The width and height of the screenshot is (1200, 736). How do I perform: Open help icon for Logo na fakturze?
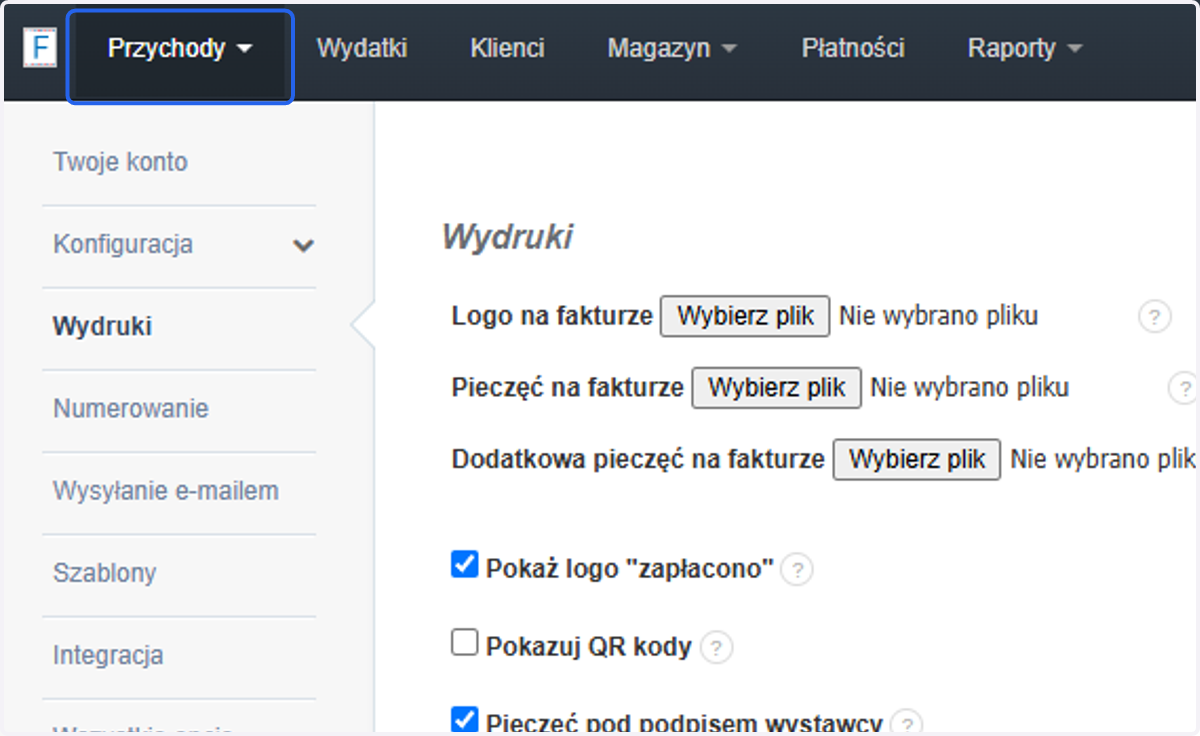(1154, 317)
